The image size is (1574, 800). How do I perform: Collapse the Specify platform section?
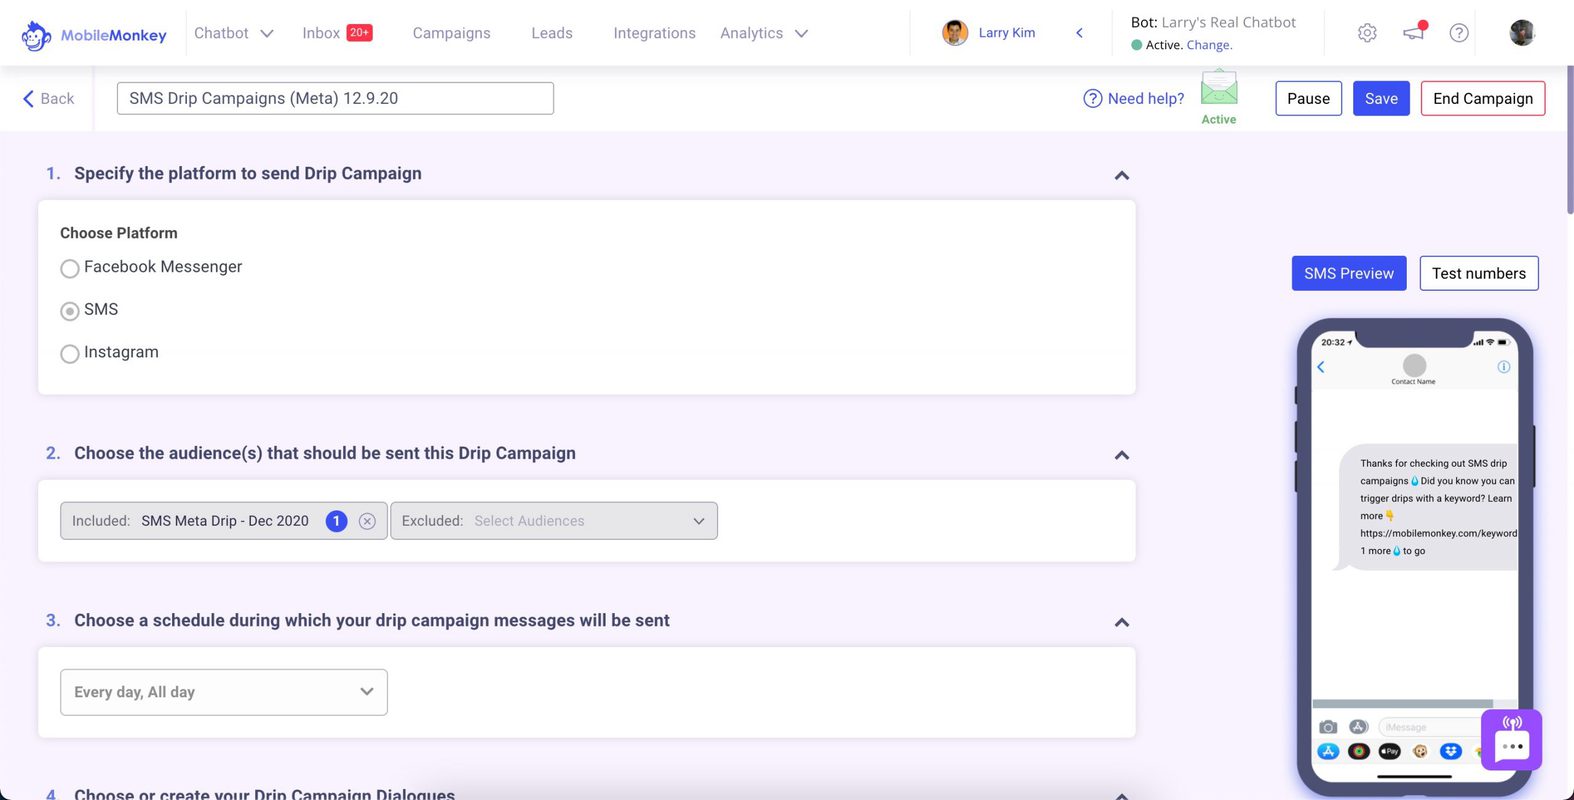point(1121,175)
